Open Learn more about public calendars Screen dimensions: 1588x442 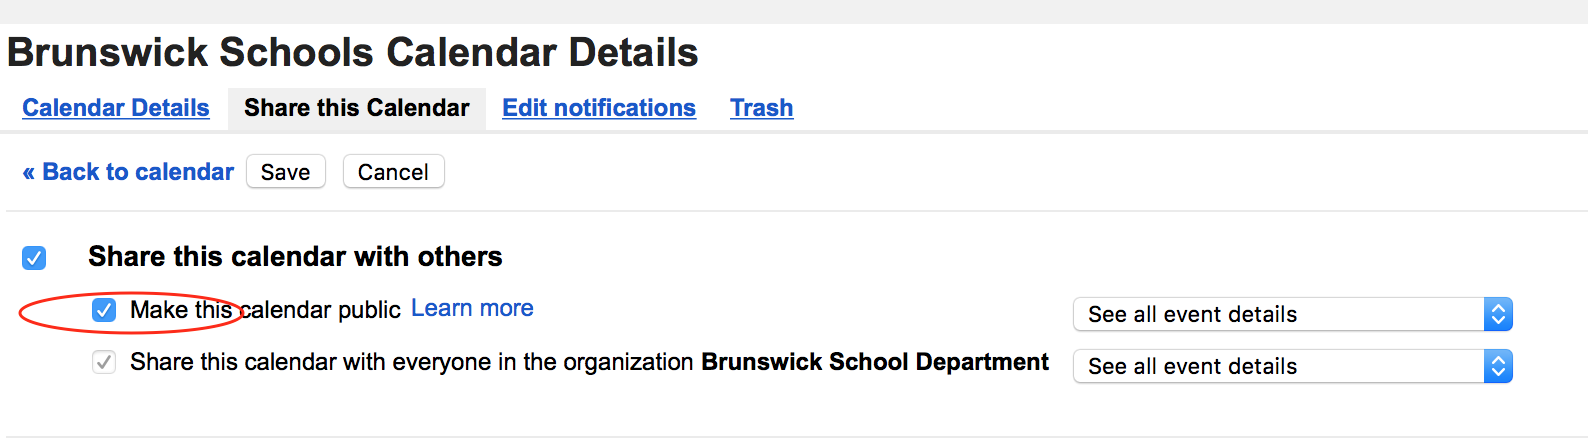(x=472, y=308)
